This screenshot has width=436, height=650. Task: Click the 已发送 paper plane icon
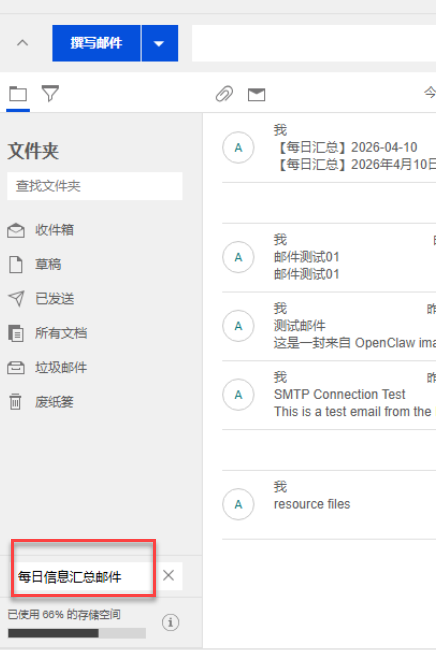coord(16,298)
